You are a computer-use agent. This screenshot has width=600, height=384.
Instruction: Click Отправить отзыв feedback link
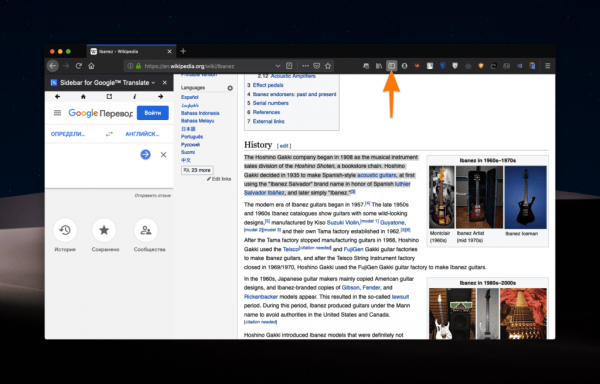(x=152, y=195)
